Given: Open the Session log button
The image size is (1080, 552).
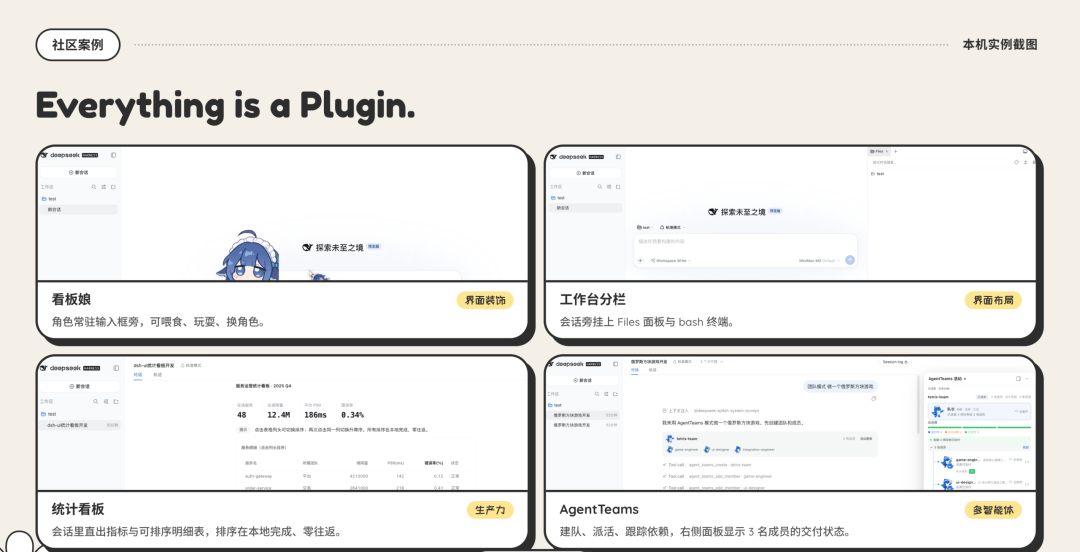Looking at the screenshot, I should tap(895, 362).
